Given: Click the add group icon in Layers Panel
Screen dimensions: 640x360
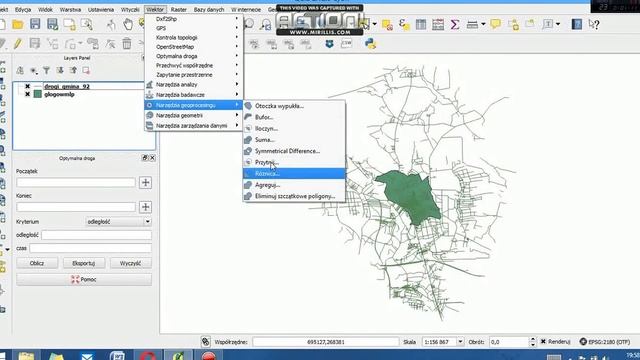Looking at the screenshot, I should tap(20, 71).
